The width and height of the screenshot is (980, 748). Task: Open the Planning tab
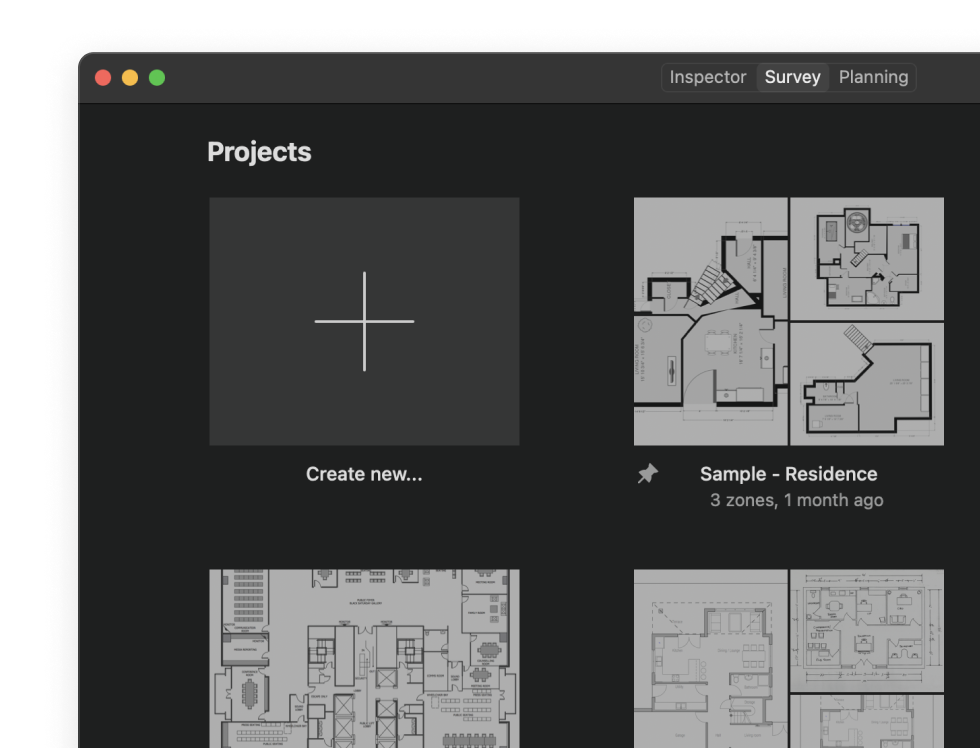873,77
